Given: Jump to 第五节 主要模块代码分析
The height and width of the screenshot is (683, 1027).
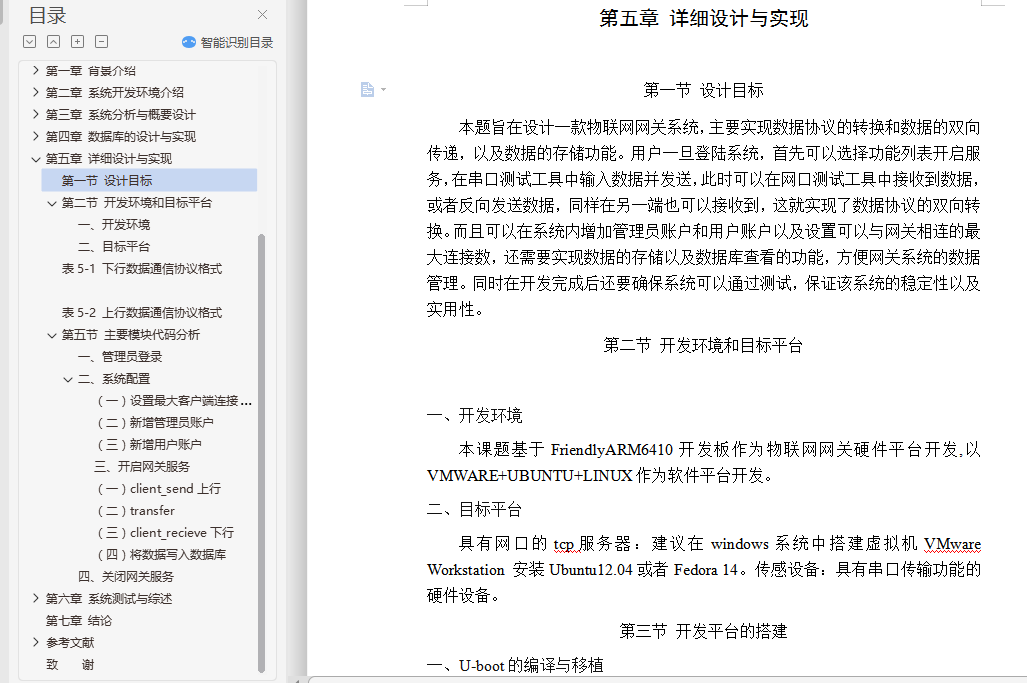Looking at the screenshot, I should (x=131, y=335).
